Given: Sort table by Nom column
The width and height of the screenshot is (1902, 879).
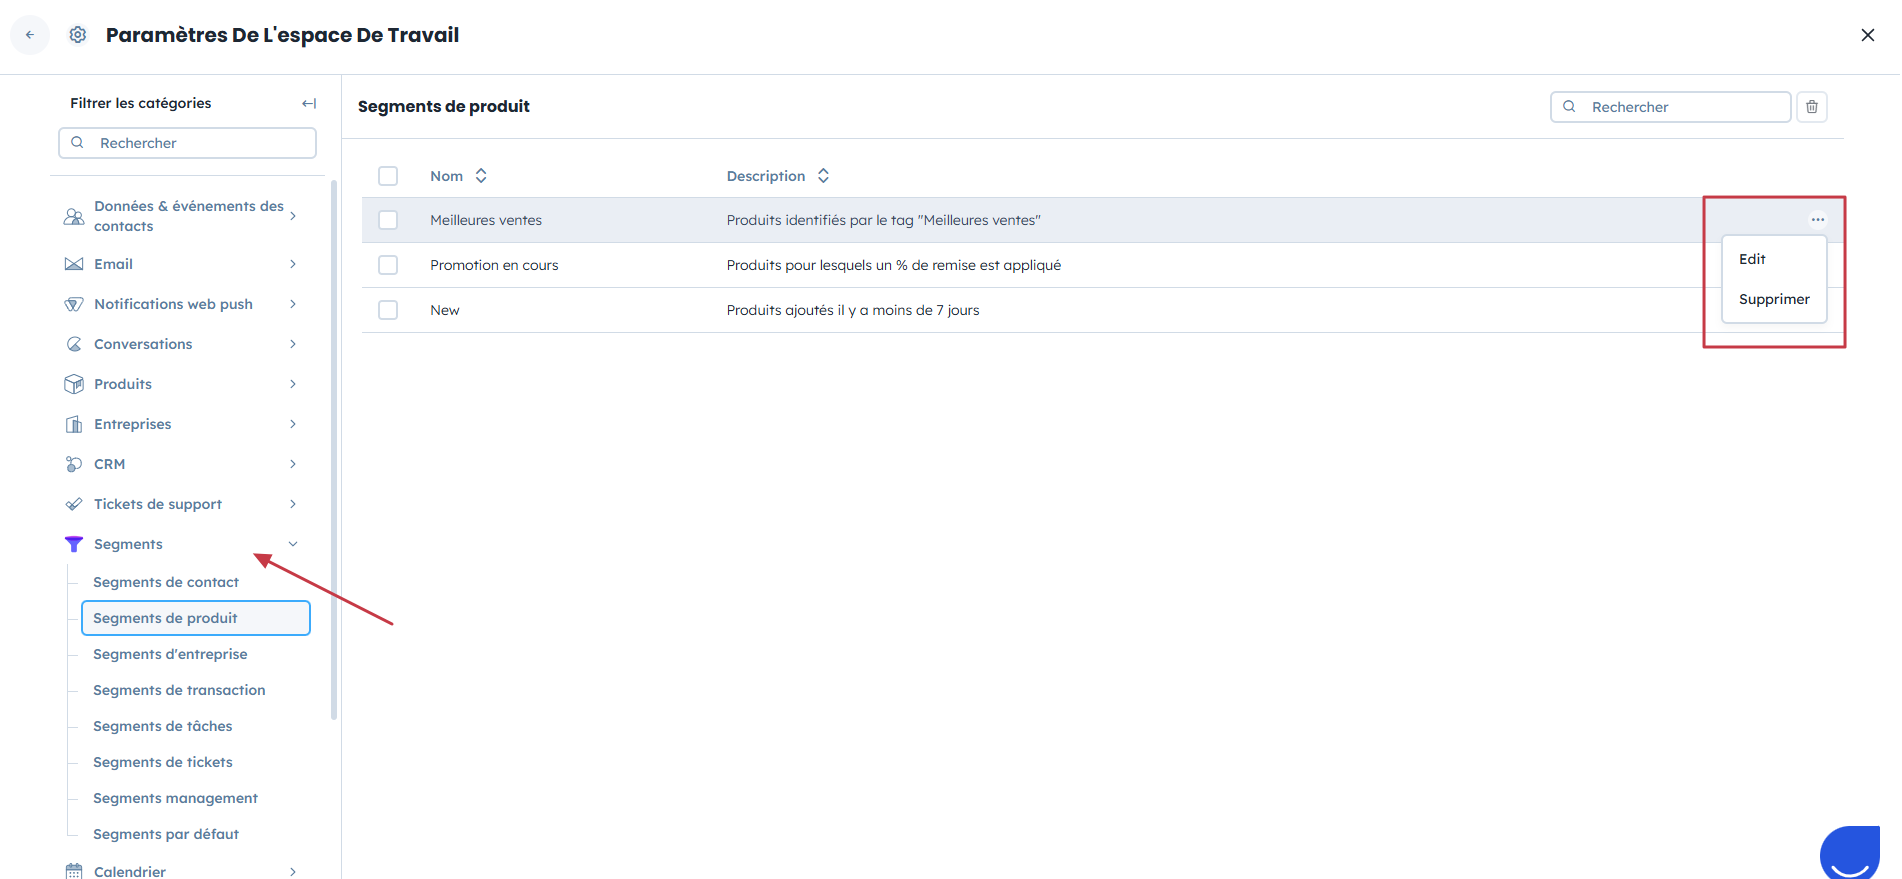Looking at the screenshot, I should click(x=481, y=176).
